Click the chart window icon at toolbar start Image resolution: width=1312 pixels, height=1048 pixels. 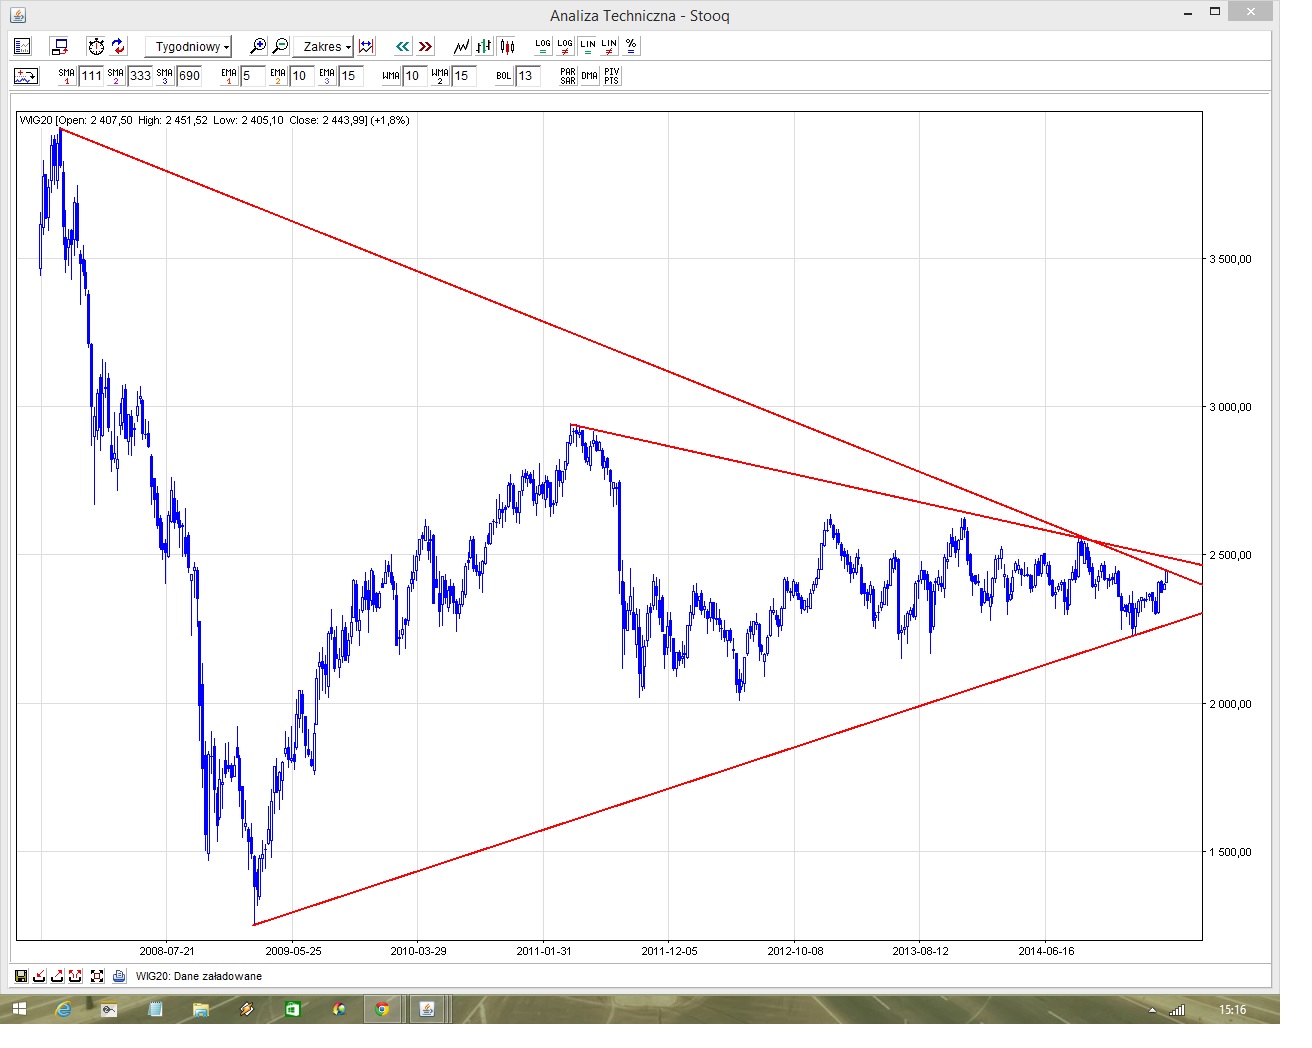[x=23, y=46]
